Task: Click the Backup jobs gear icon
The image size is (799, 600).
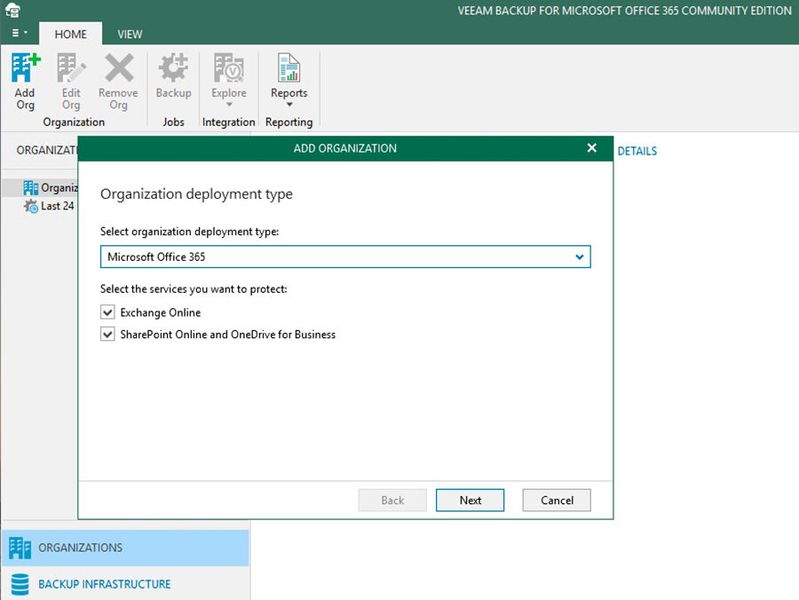Action: click(x=173, y=68)
